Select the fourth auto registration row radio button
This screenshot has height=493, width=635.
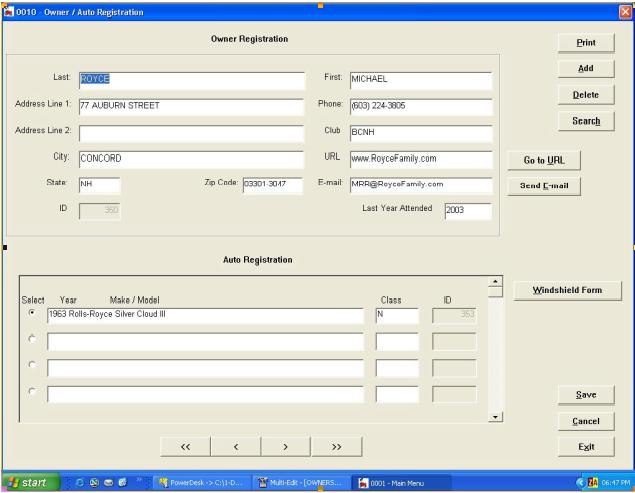(32, 392)
